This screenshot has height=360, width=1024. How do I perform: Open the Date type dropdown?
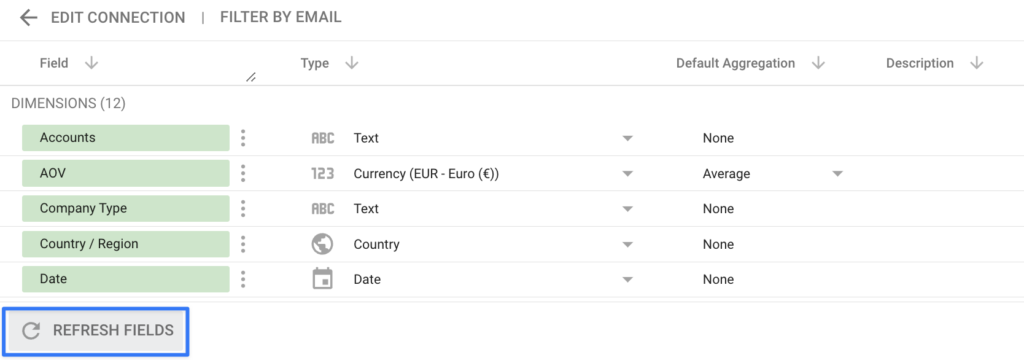point(628,280)
